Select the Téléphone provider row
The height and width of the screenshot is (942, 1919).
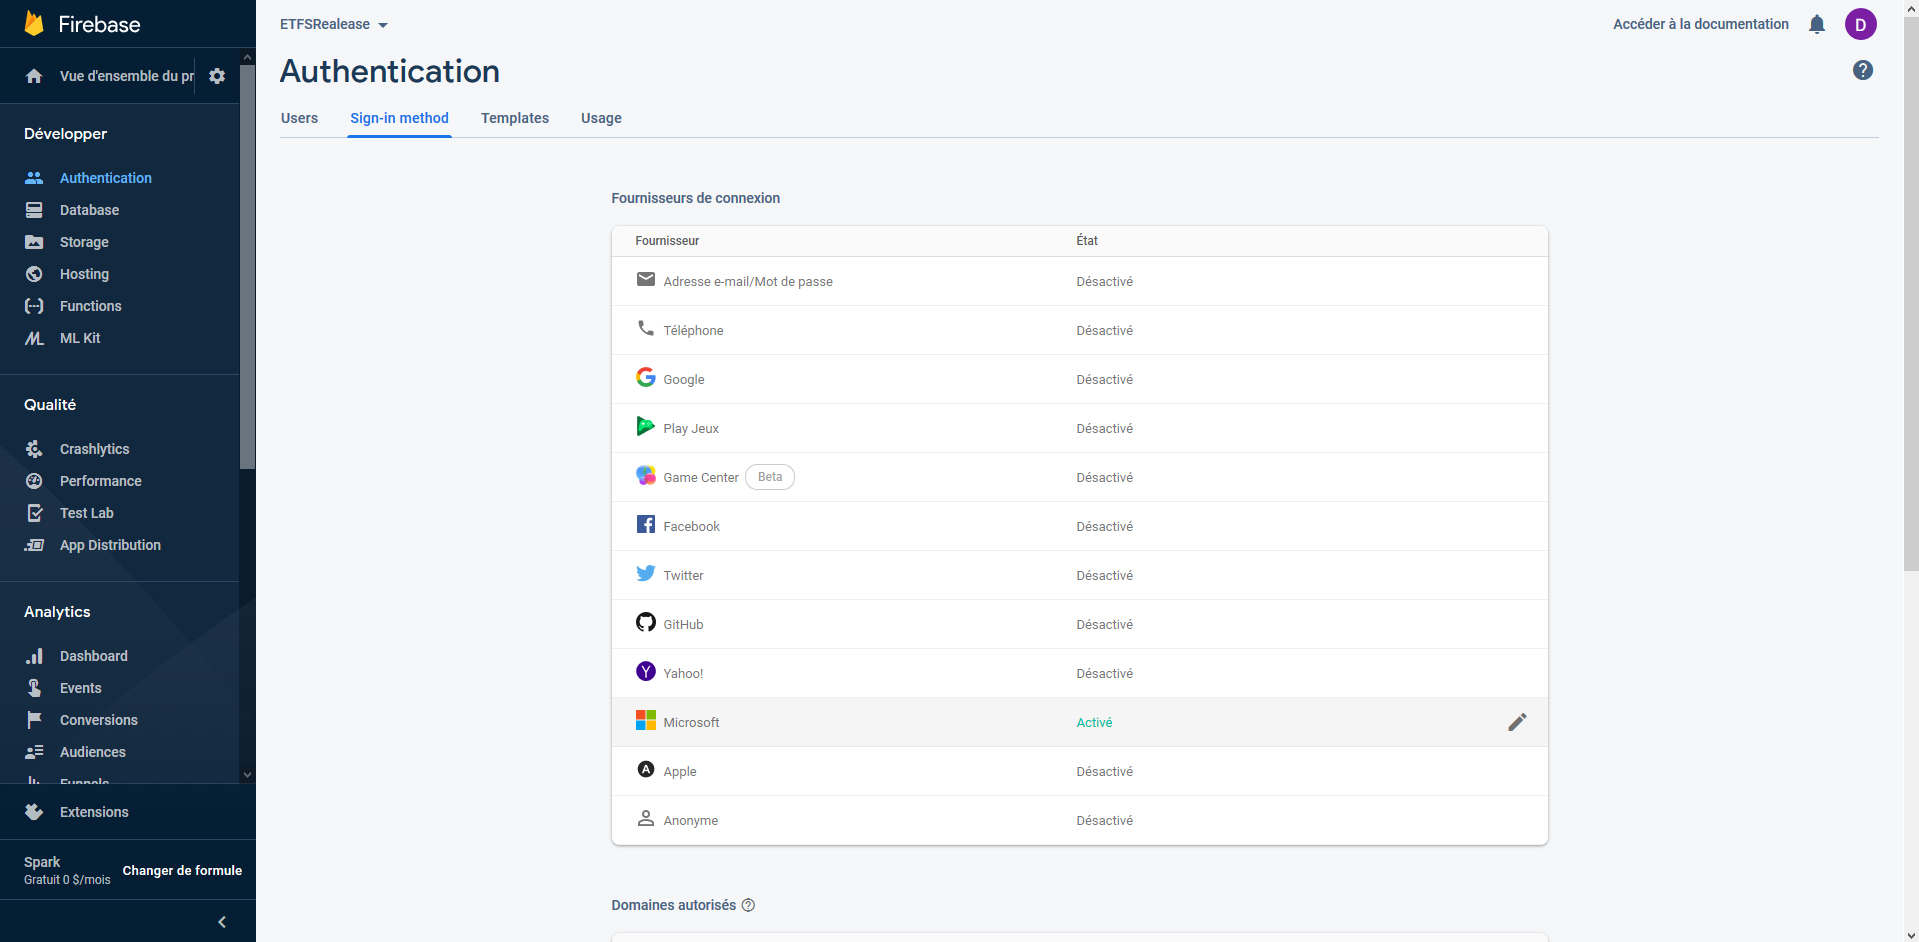click(x=1079, y=330)
